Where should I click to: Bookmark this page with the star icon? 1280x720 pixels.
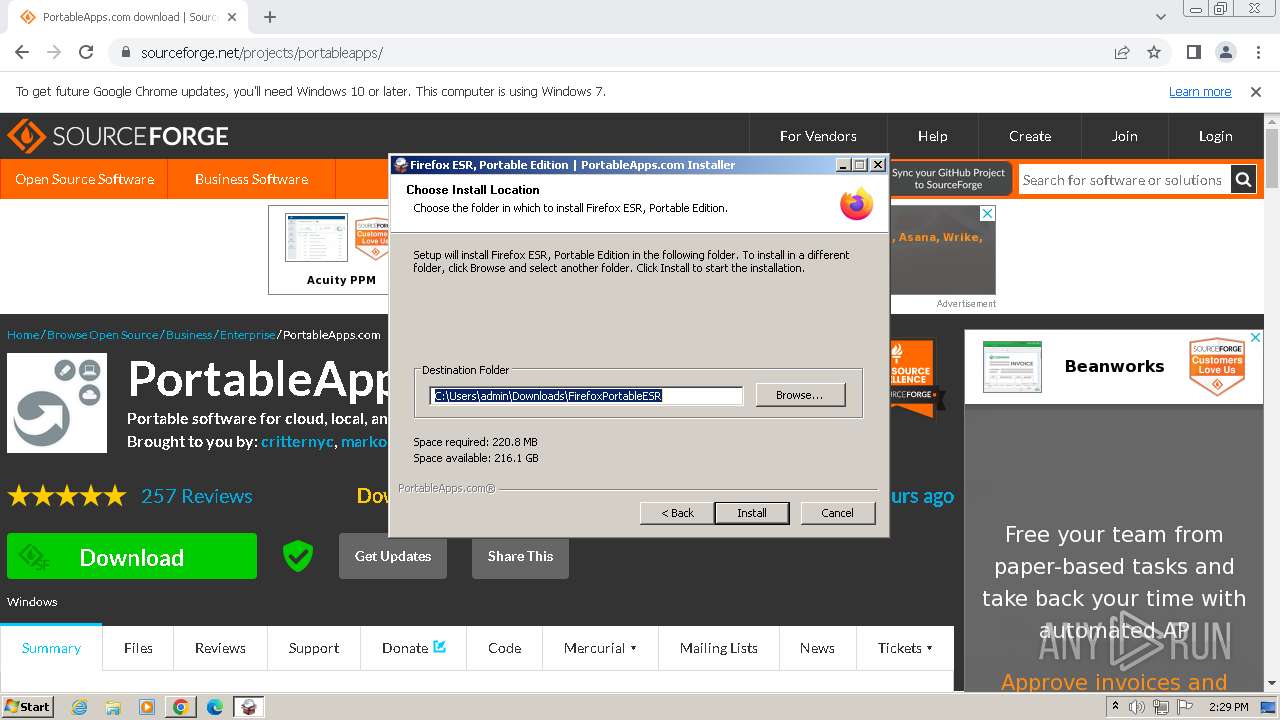click(x=1154, y=52)
